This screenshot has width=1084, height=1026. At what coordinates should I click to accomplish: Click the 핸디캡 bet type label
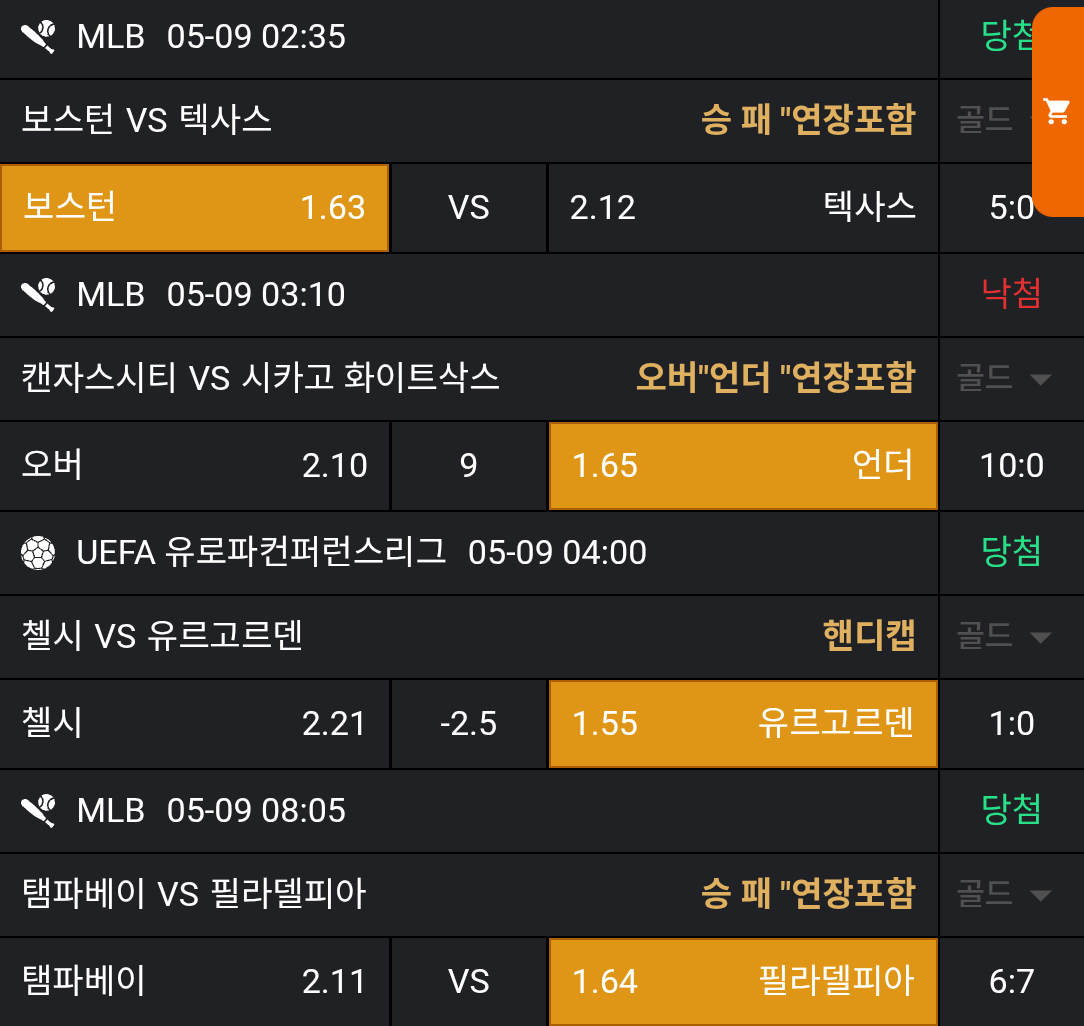868,636
